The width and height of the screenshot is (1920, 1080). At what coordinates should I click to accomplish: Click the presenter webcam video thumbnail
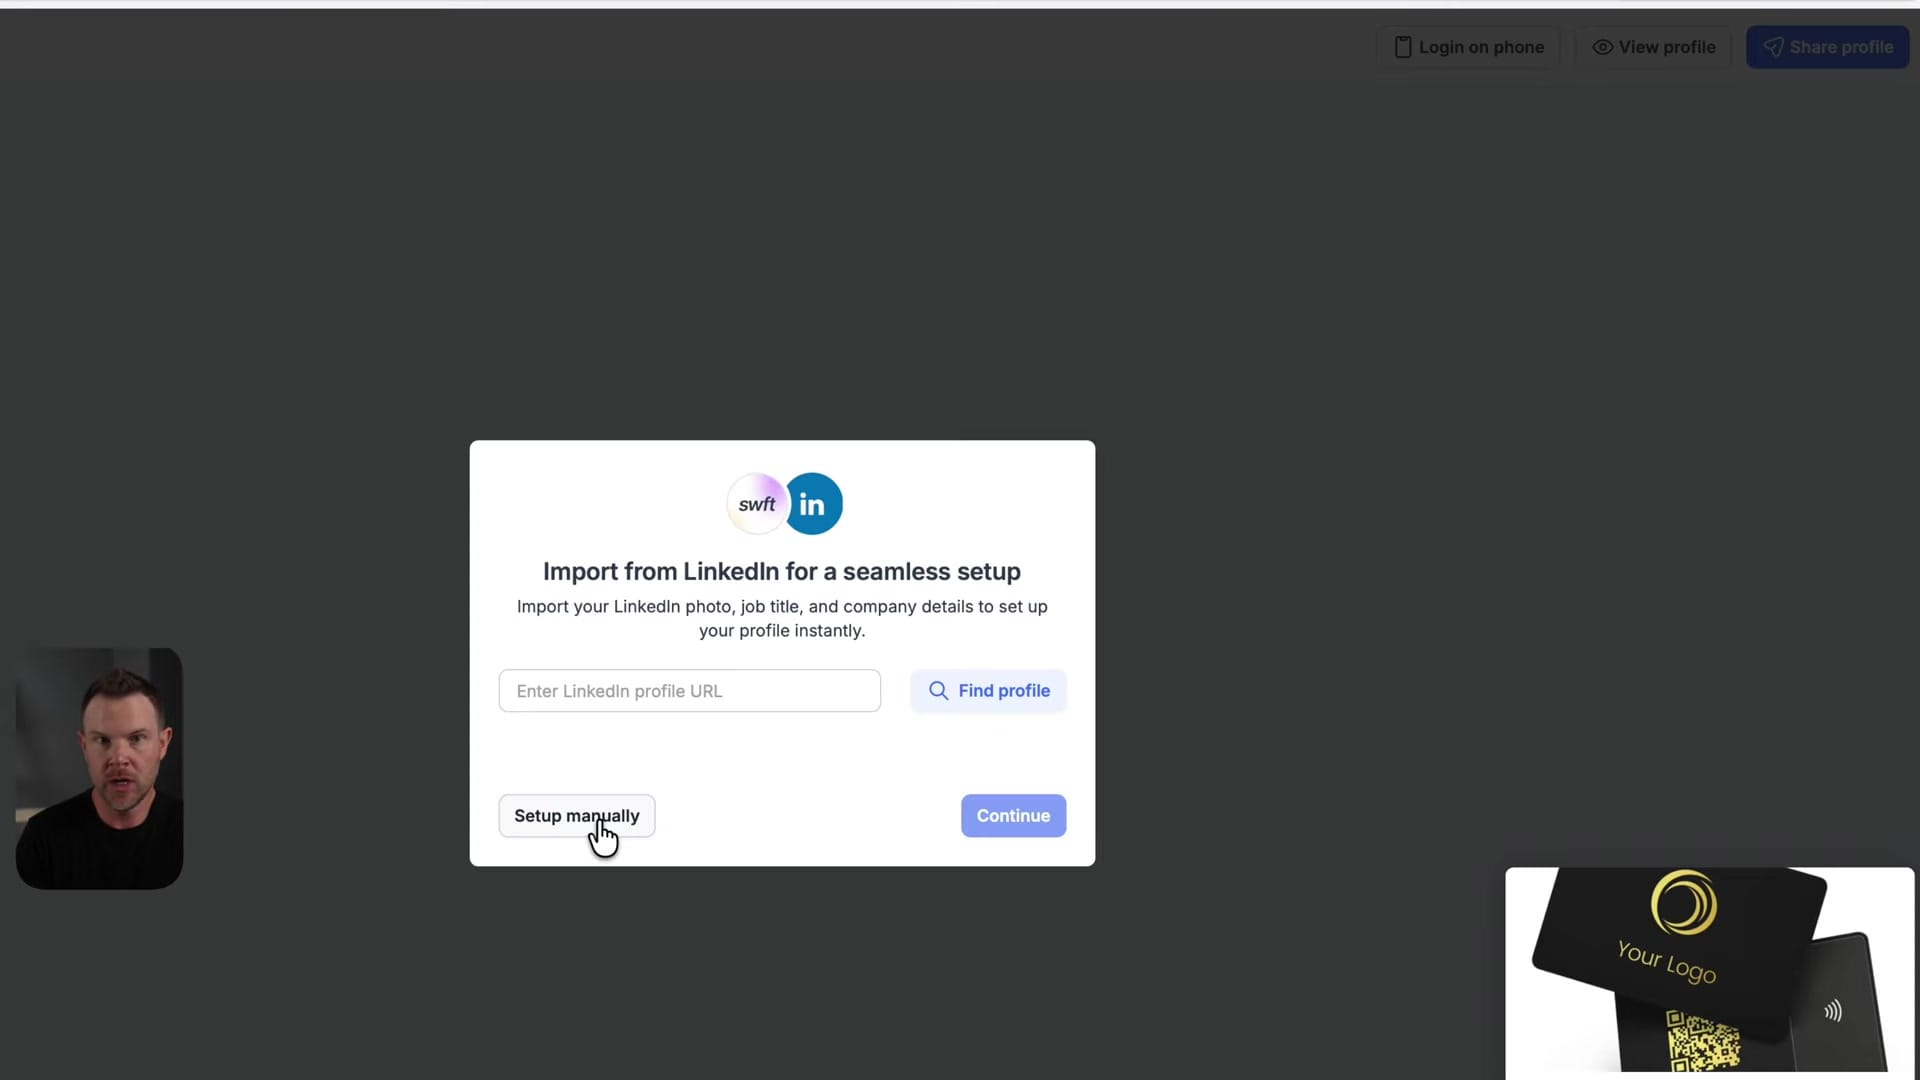(99, 768)
